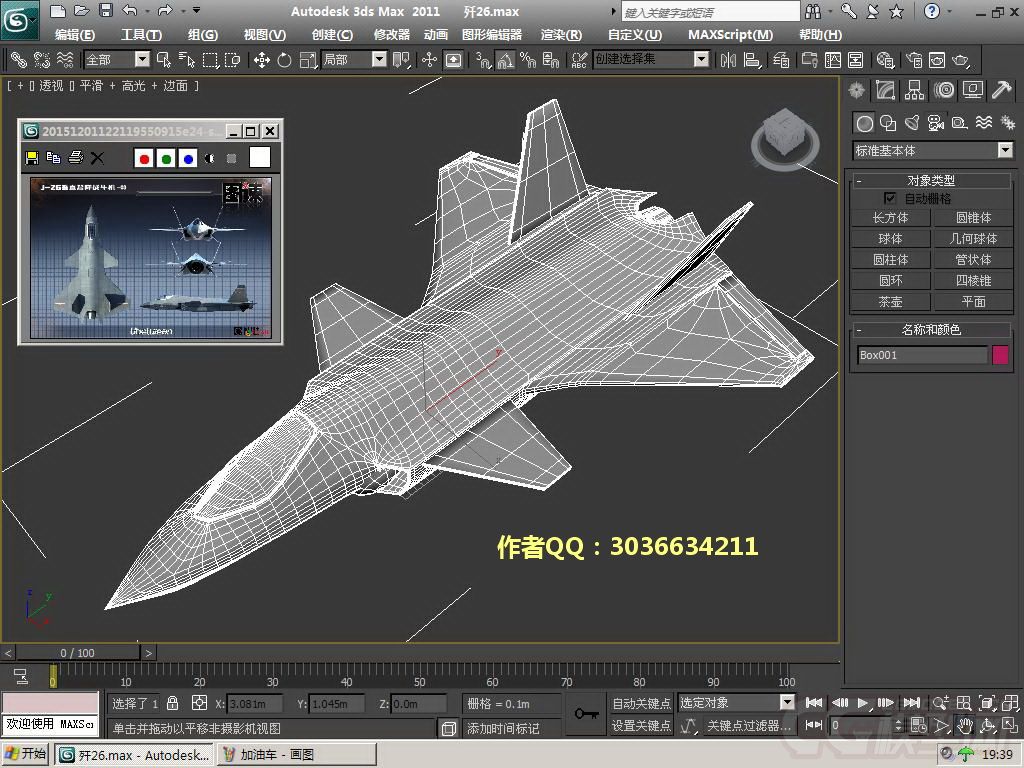This screenshot has width=1024, height=768.
Task: Click the 球体 Sphere creation button
Action: click(890, 238)
